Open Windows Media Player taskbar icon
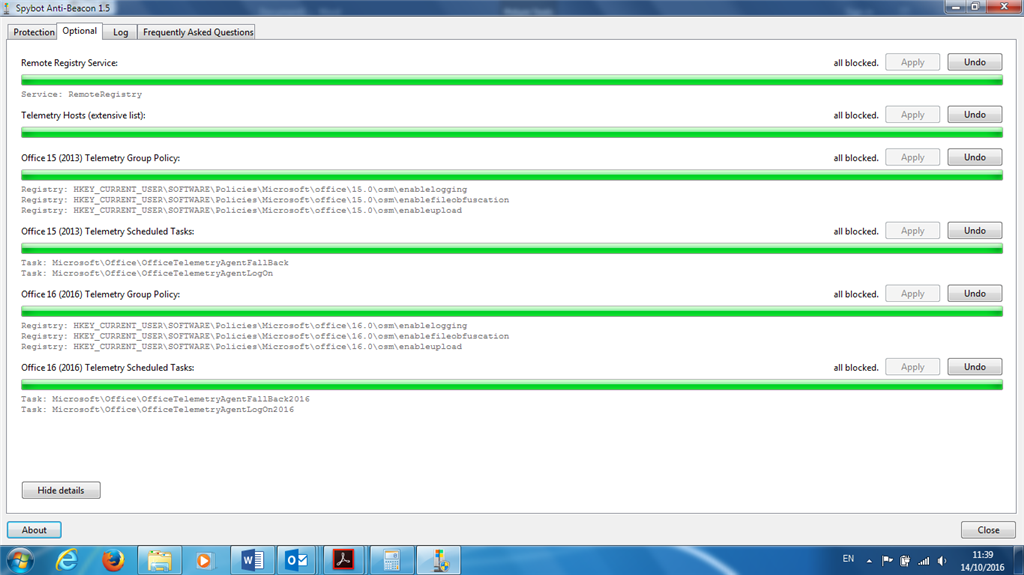Image resolution: width=1024 pixels, height=575 pixels. tap(205, 561)
